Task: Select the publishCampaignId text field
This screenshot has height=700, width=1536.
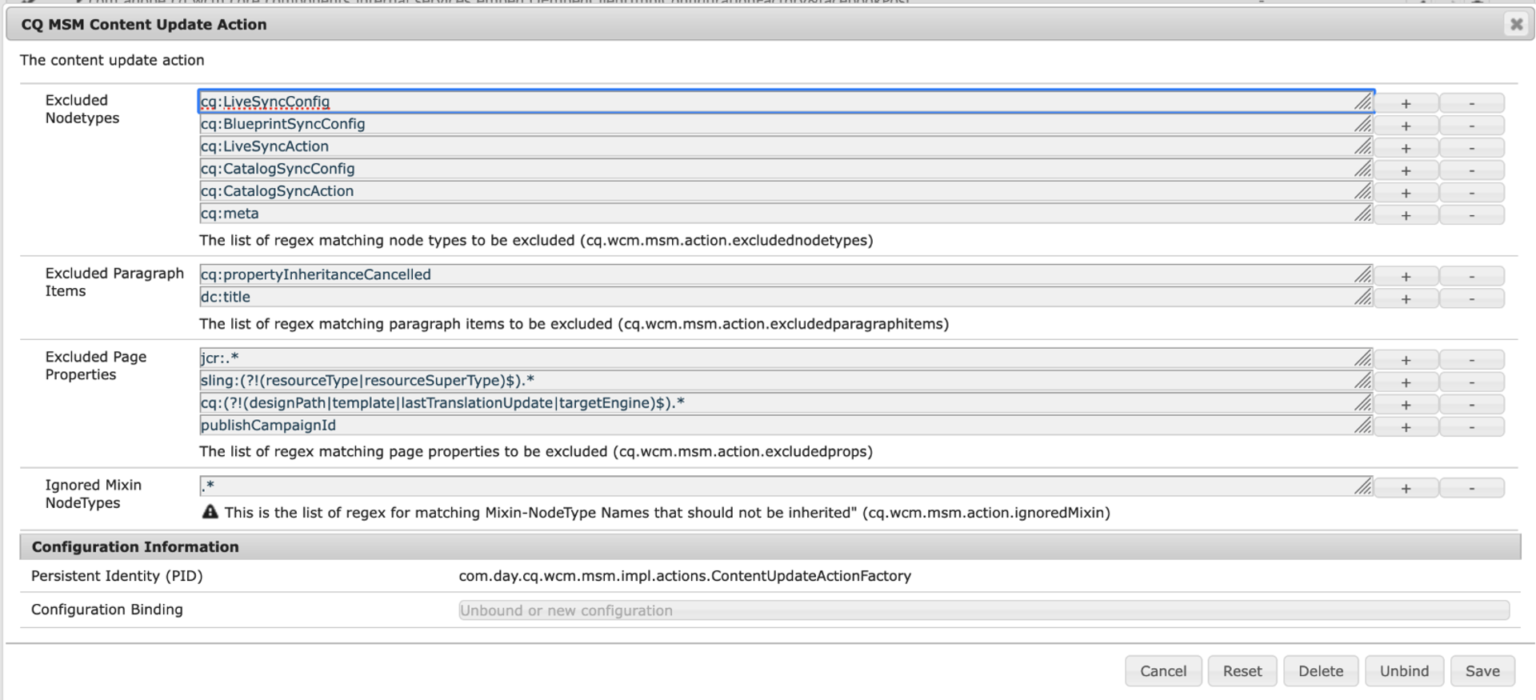Action: 700,425
